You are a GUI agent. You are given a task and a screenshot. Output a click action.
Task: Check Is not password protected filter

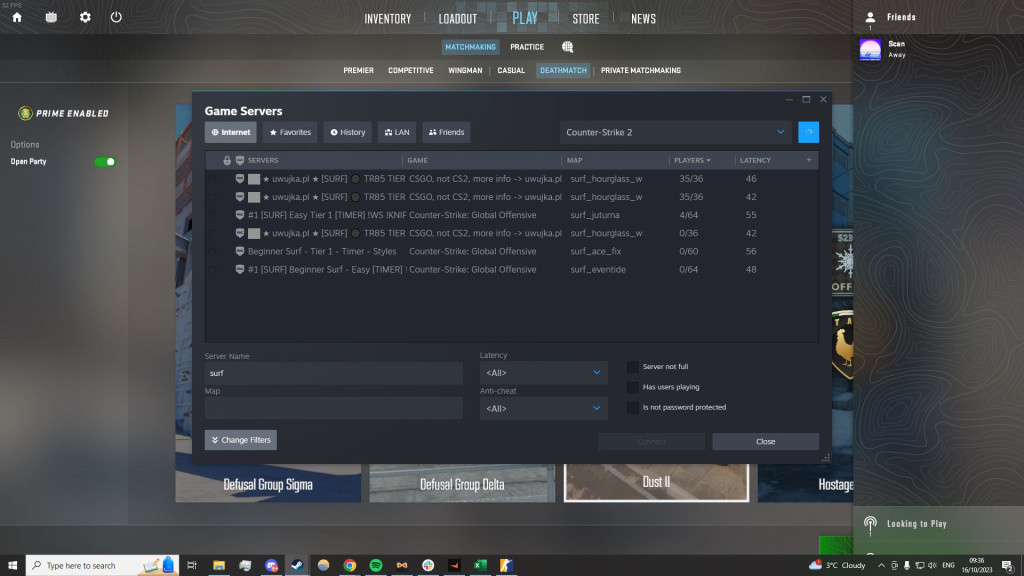tap(632, 408)
